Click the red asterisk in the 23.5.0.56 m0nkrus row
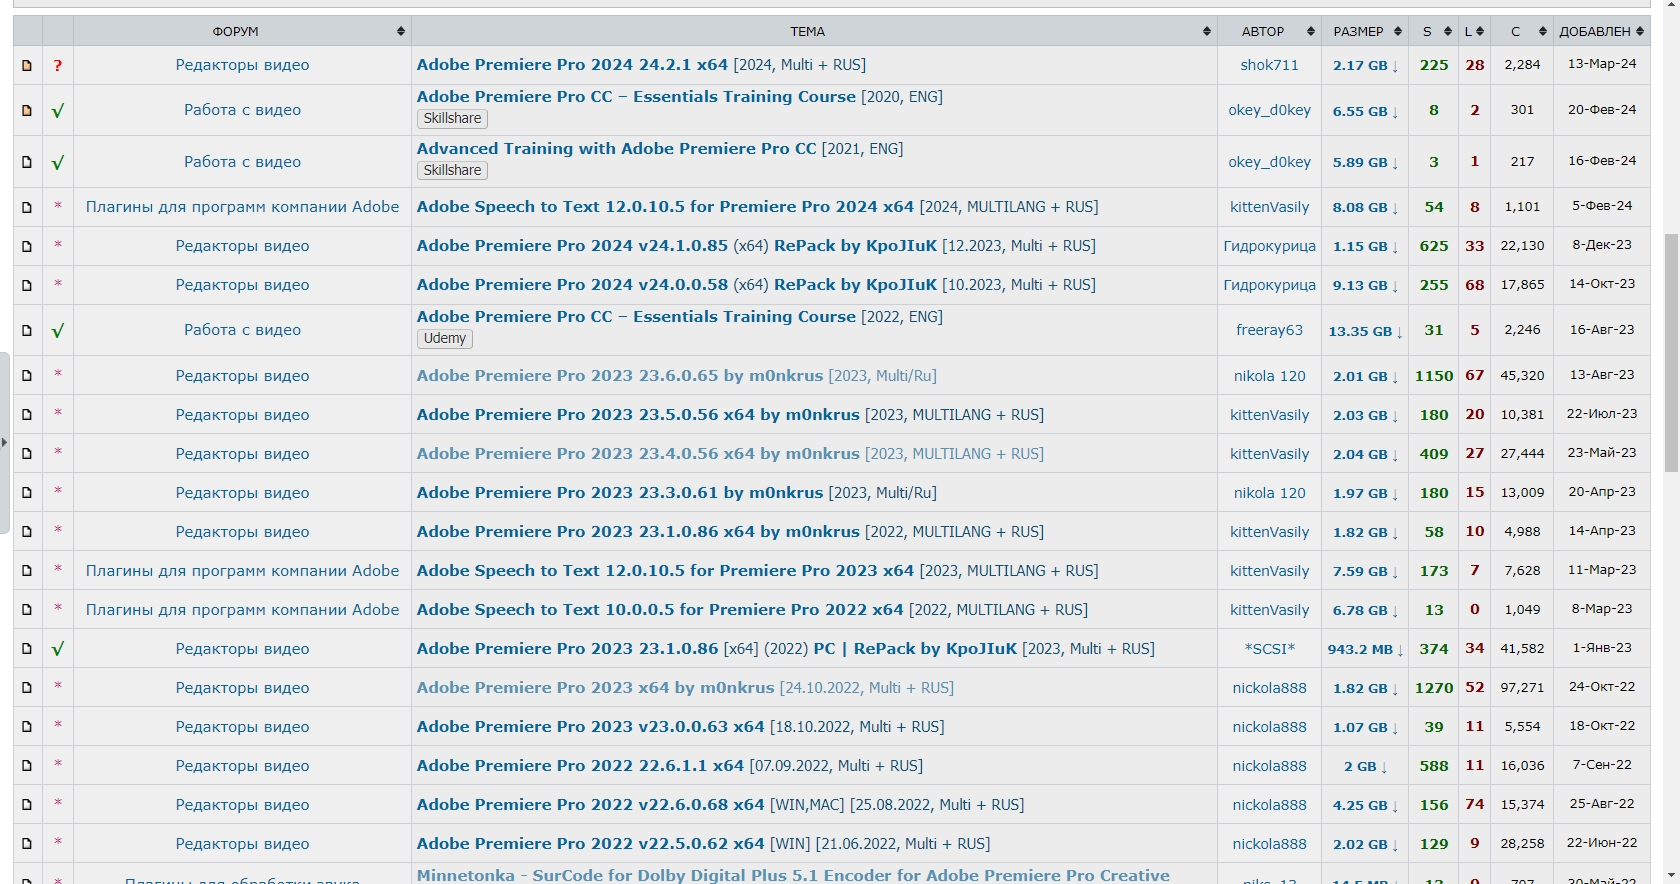Screen dimensions: 1680x884 (58, 413)
